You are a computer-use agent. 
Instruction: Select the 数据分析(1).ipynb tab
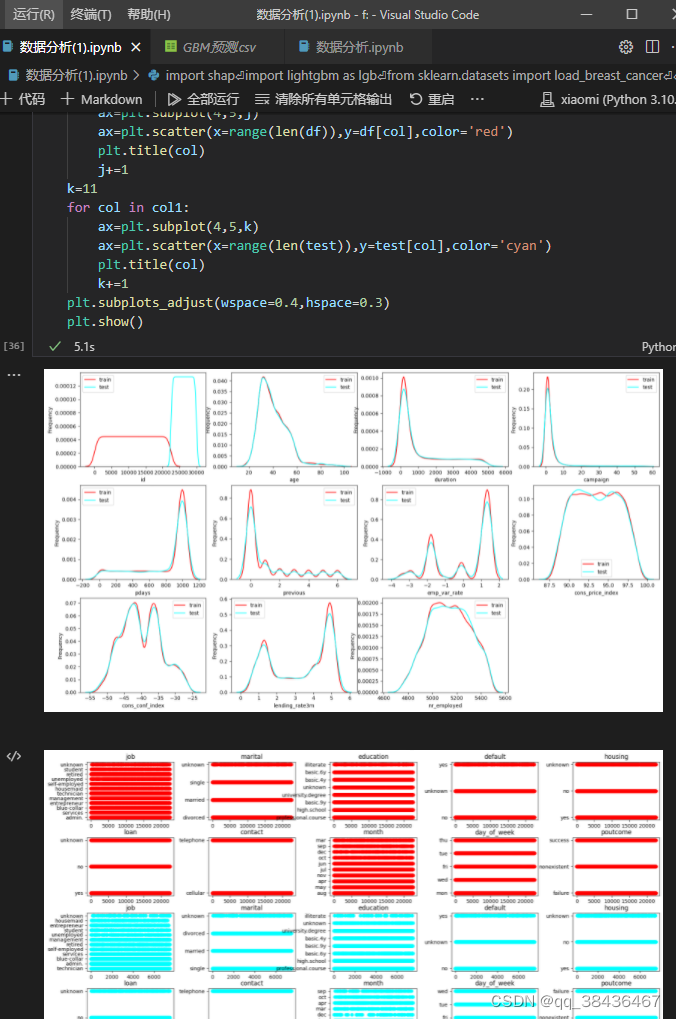pos(70,47)
